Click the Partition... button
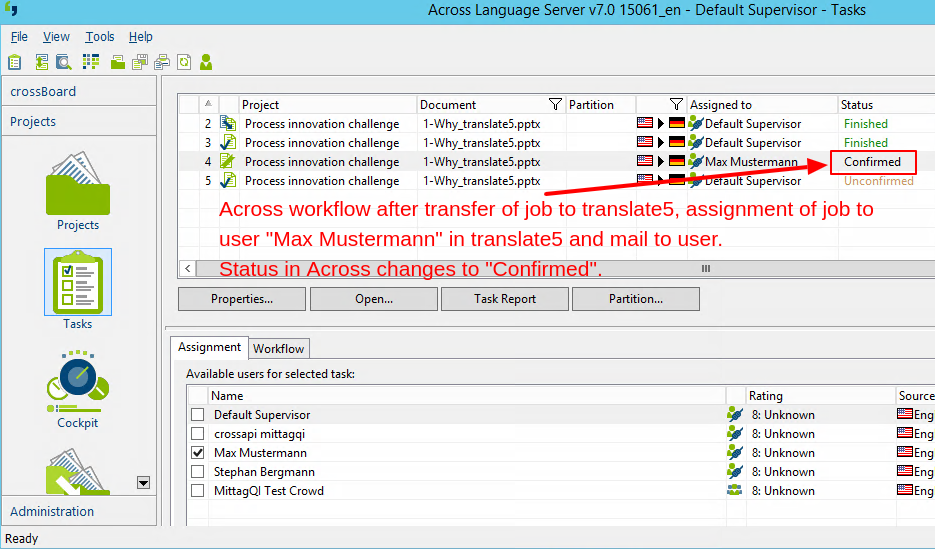This screenshot has width=935, height=549. (x=636, y=299)
